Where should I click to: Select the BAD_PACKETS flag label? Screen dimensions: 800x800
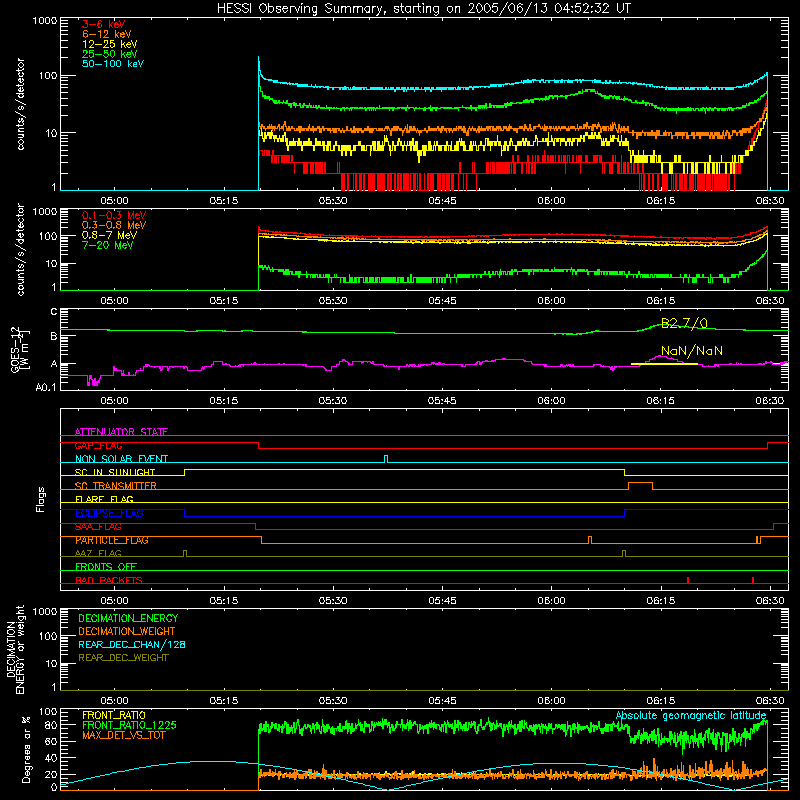pos(109,580)
